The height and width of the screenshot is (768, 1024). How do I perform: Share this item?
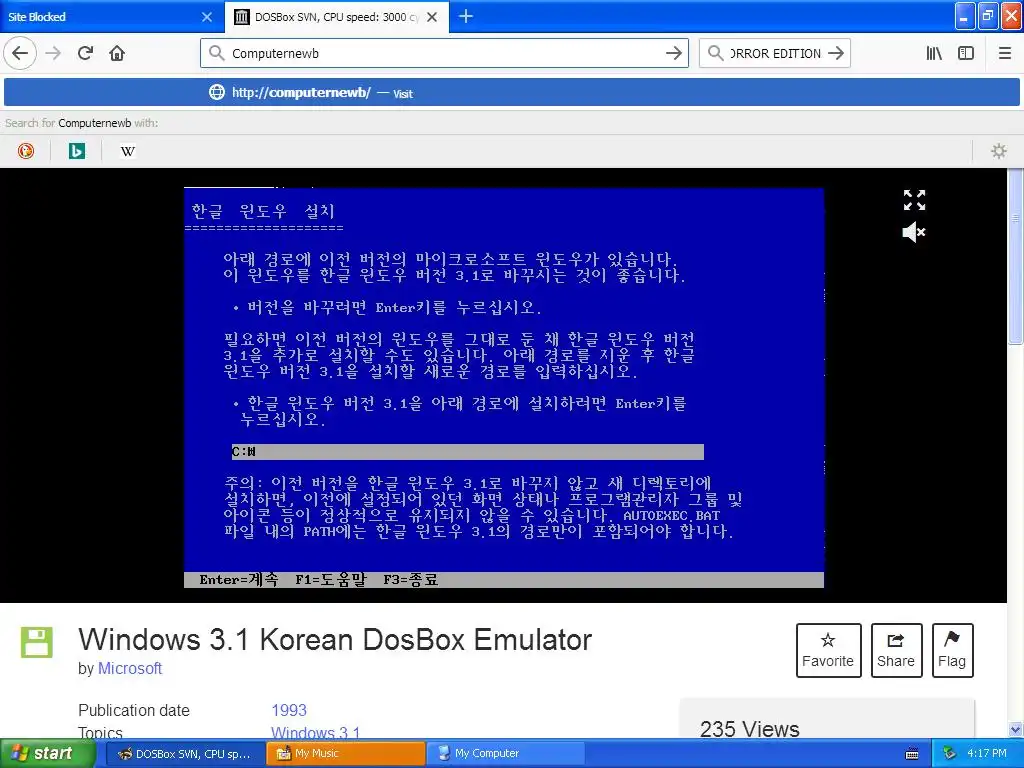(896, 650)
